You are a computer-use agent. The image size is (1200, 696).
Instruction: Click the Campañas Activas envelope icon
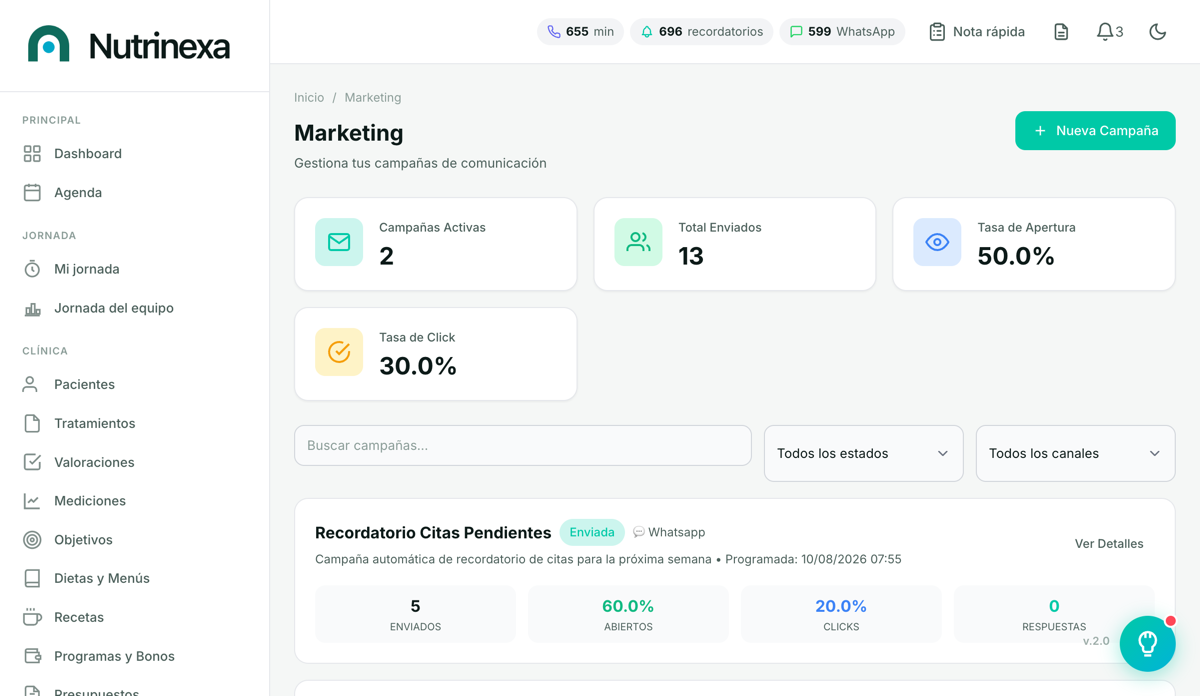tap(339, 242)
